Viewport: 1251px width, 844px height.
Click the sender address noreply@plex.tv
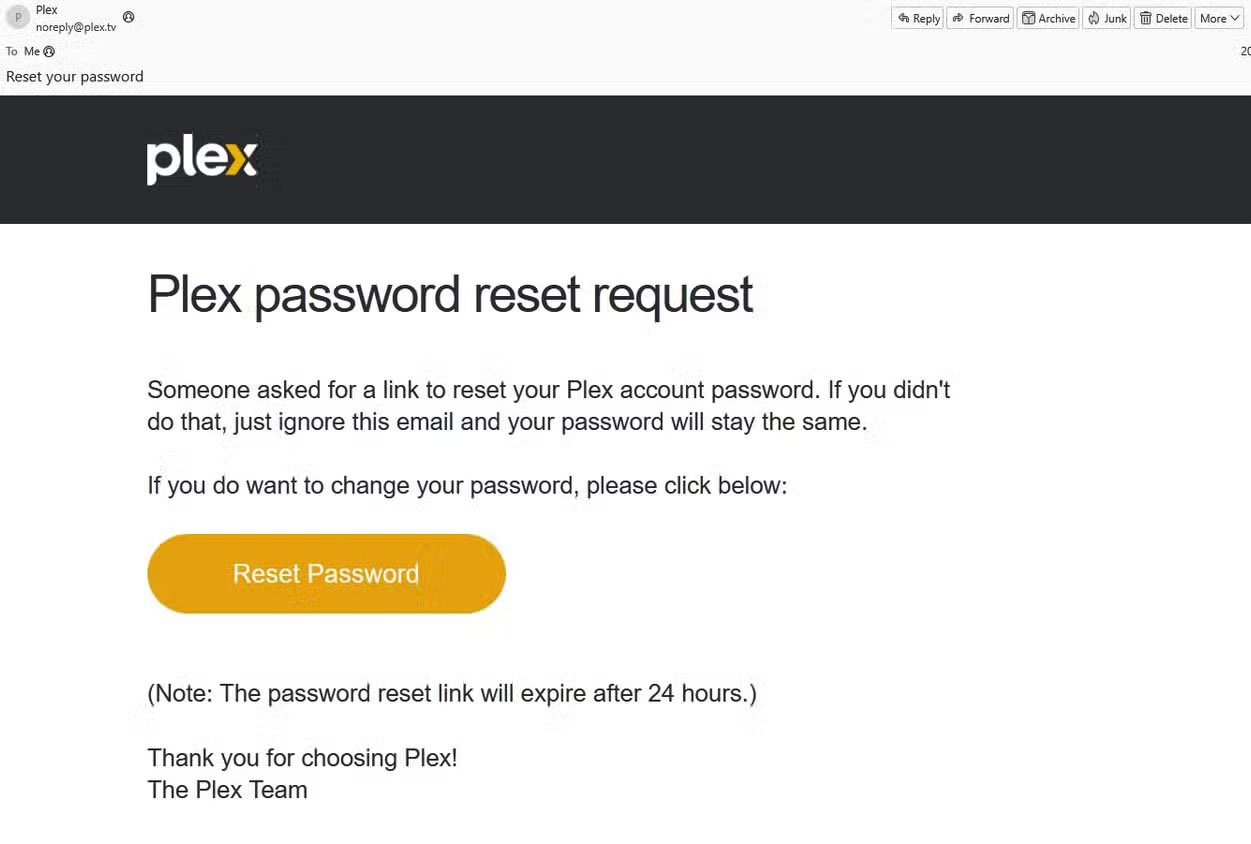tap(76, 27)
